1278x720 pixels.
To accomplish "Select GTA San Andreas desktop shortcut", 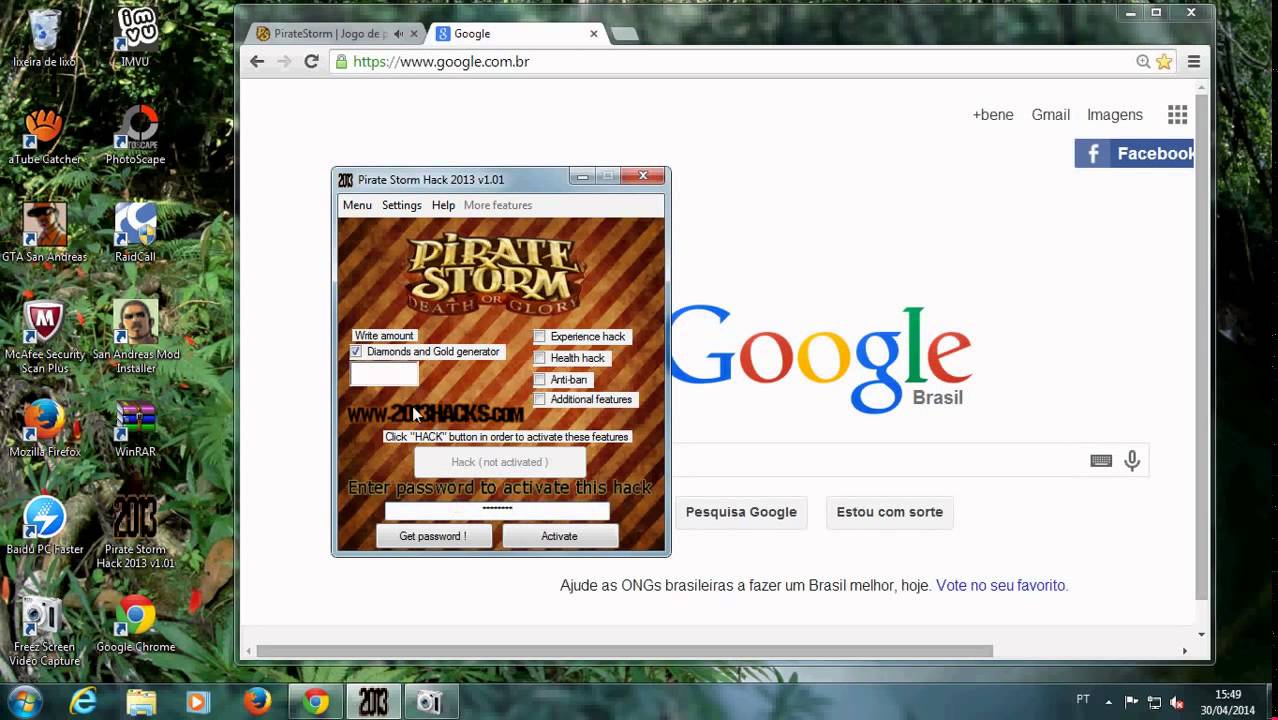I will coord(44,232).
